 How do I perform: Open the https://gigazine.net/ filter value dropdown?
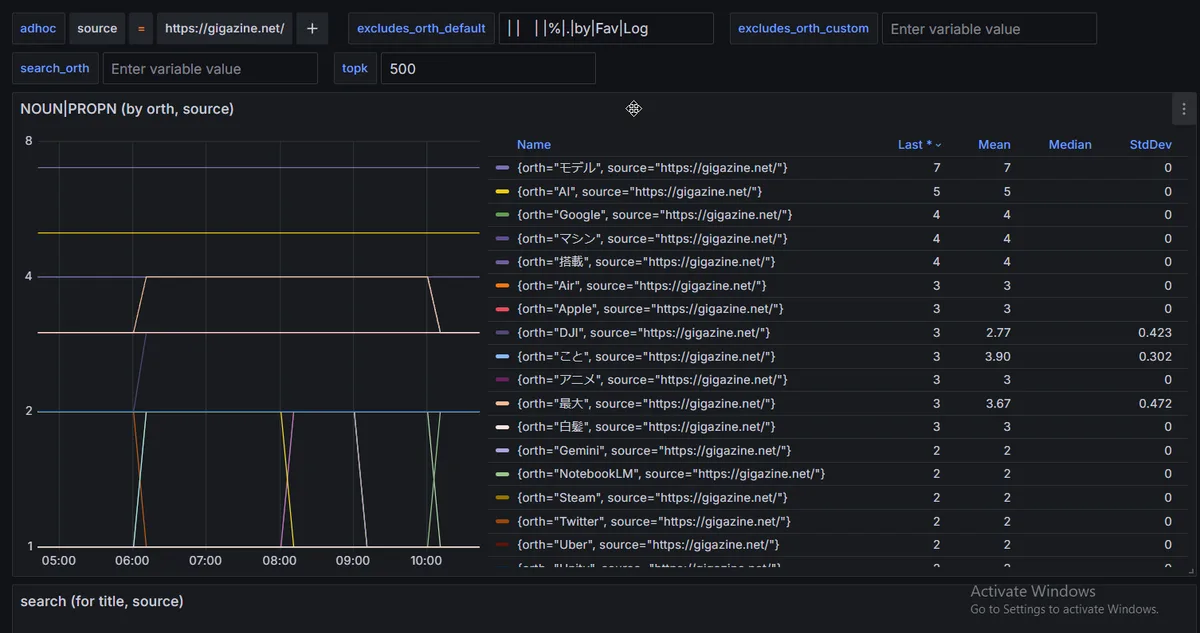point(225,29)
